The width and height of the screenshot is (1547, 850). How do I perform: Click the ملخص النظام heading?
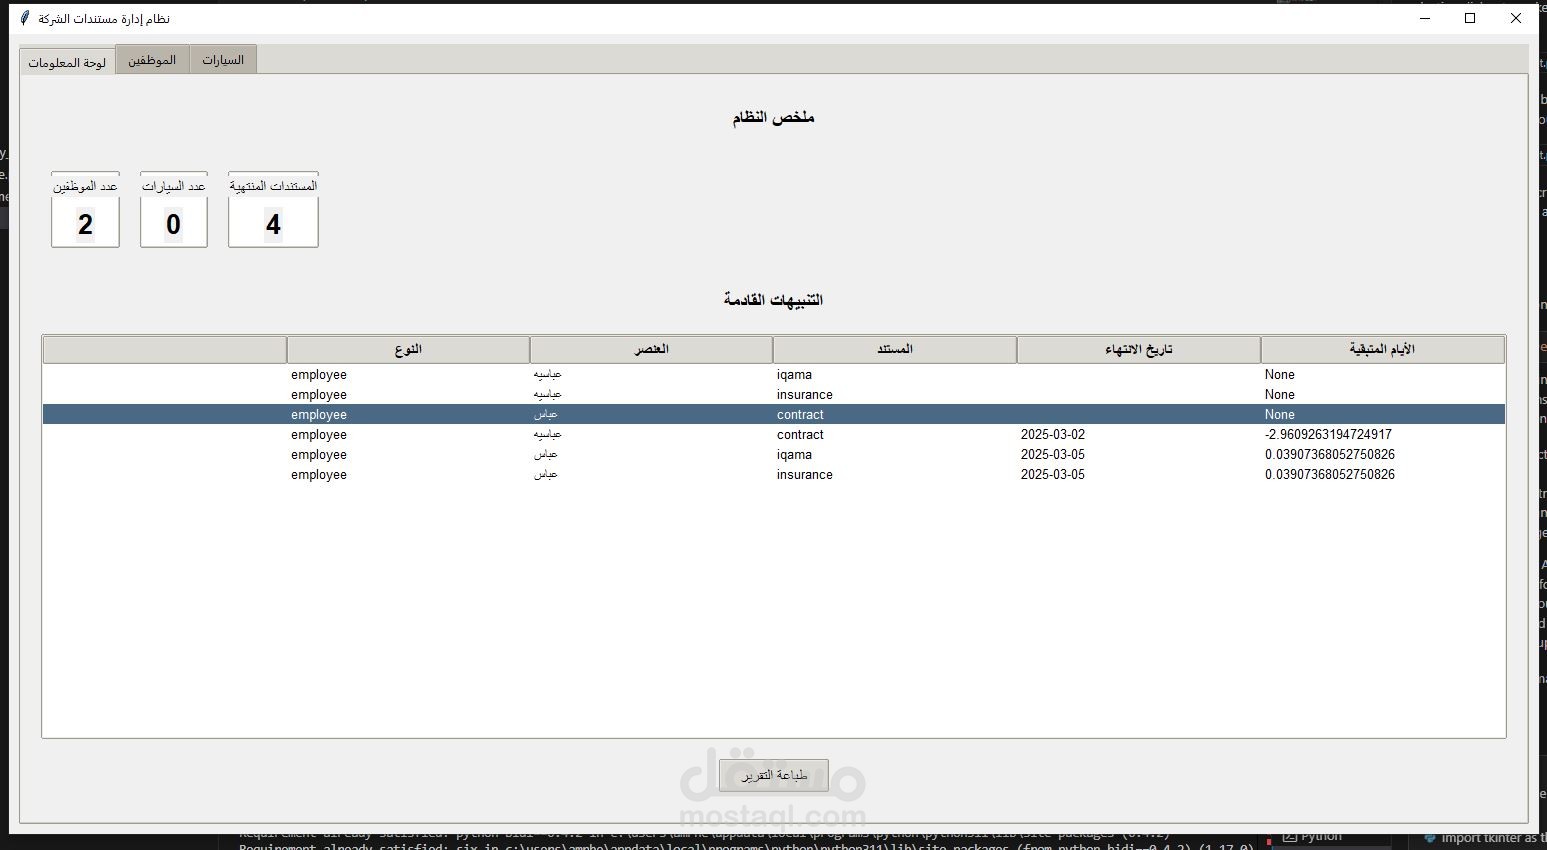point(773,117)
